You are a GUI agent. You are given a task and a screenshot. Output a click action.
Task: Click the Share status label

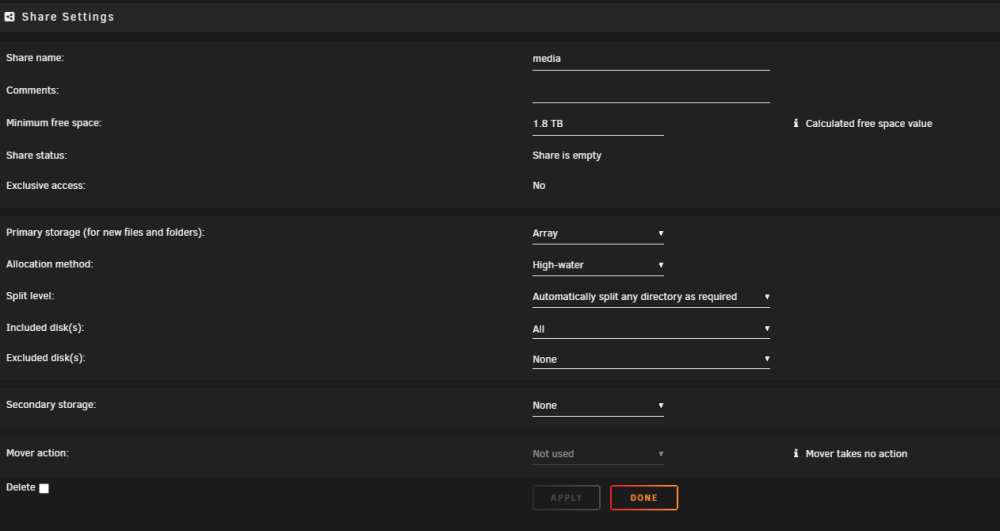36,155
